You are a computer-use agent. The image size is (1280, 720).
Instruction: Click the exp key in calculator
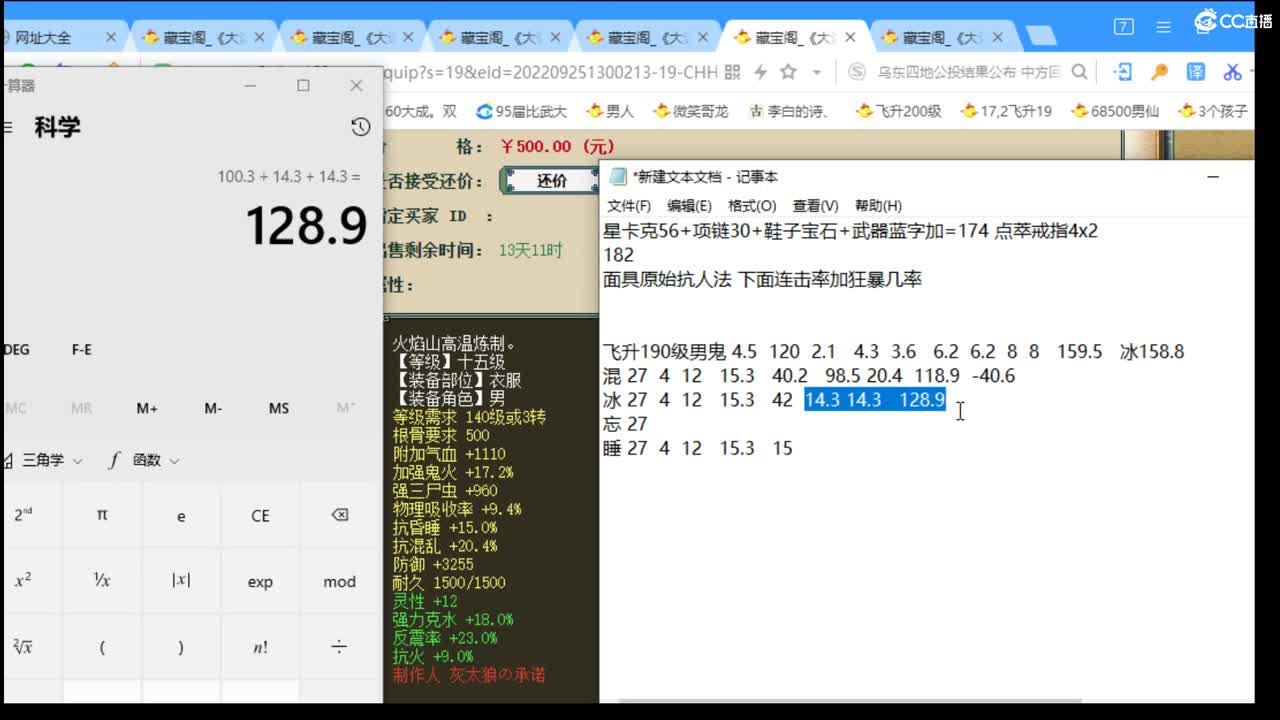pos(260,581)
